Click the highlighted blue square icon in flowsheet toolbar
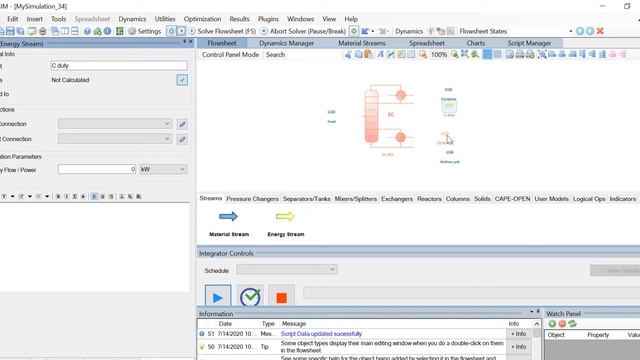Screen dimensions: 640x360 pyautogui.click(x=487, y=54)
